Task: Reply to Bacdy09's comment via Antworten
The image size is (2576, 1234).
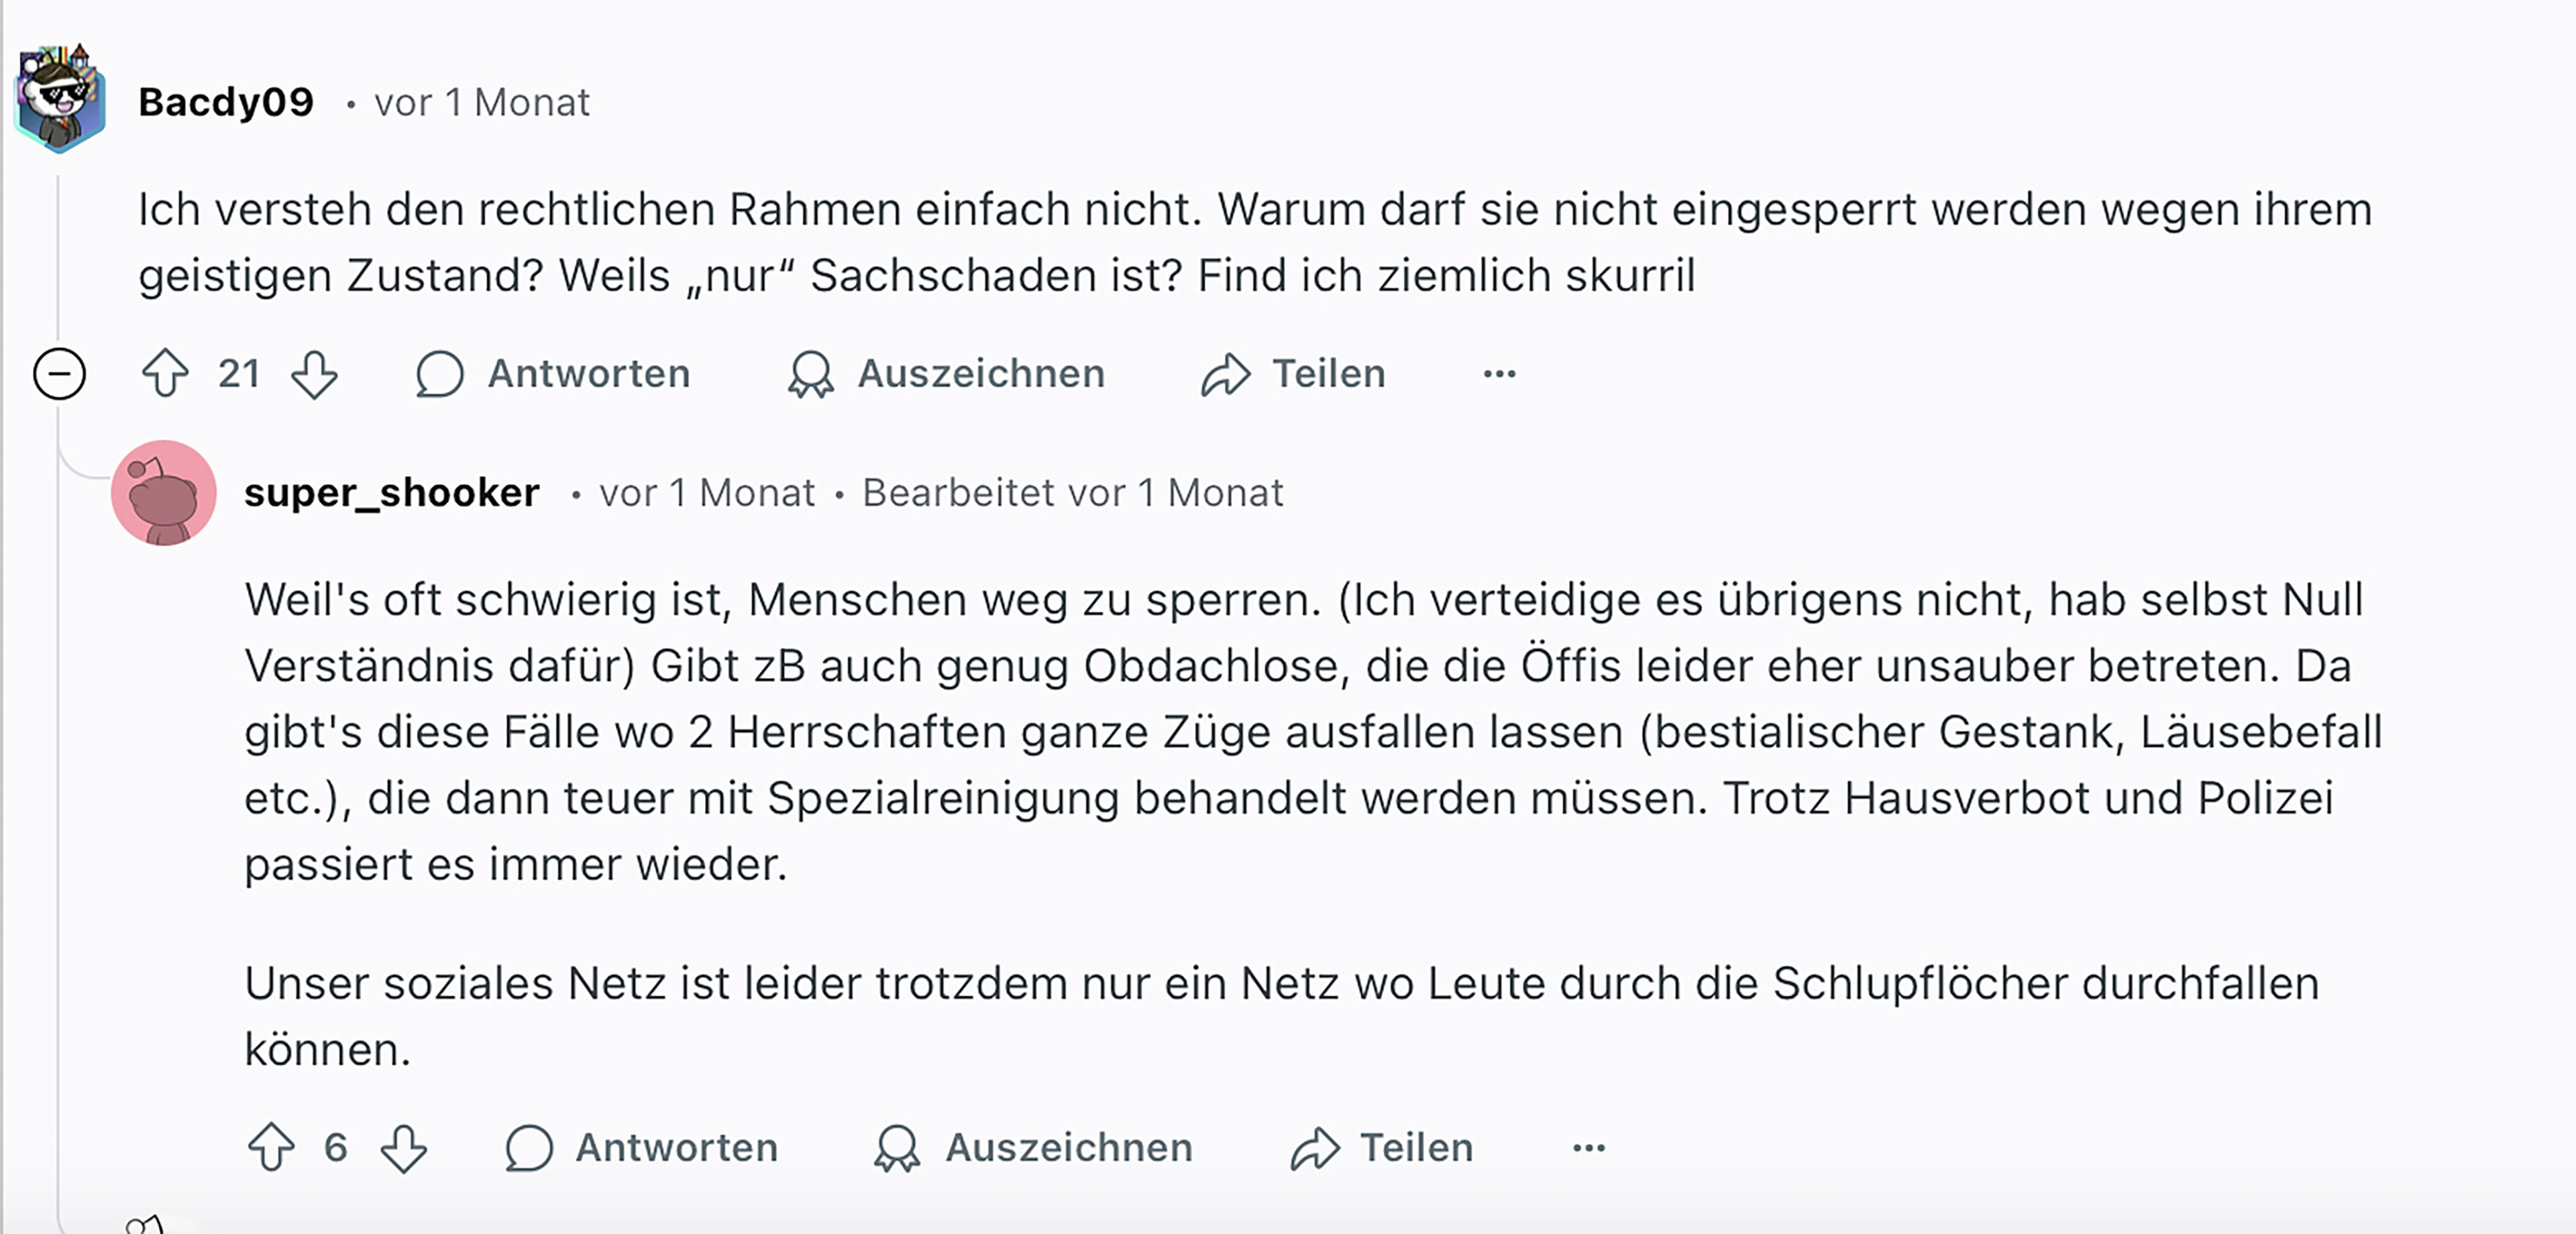Action: pos(553,374)
